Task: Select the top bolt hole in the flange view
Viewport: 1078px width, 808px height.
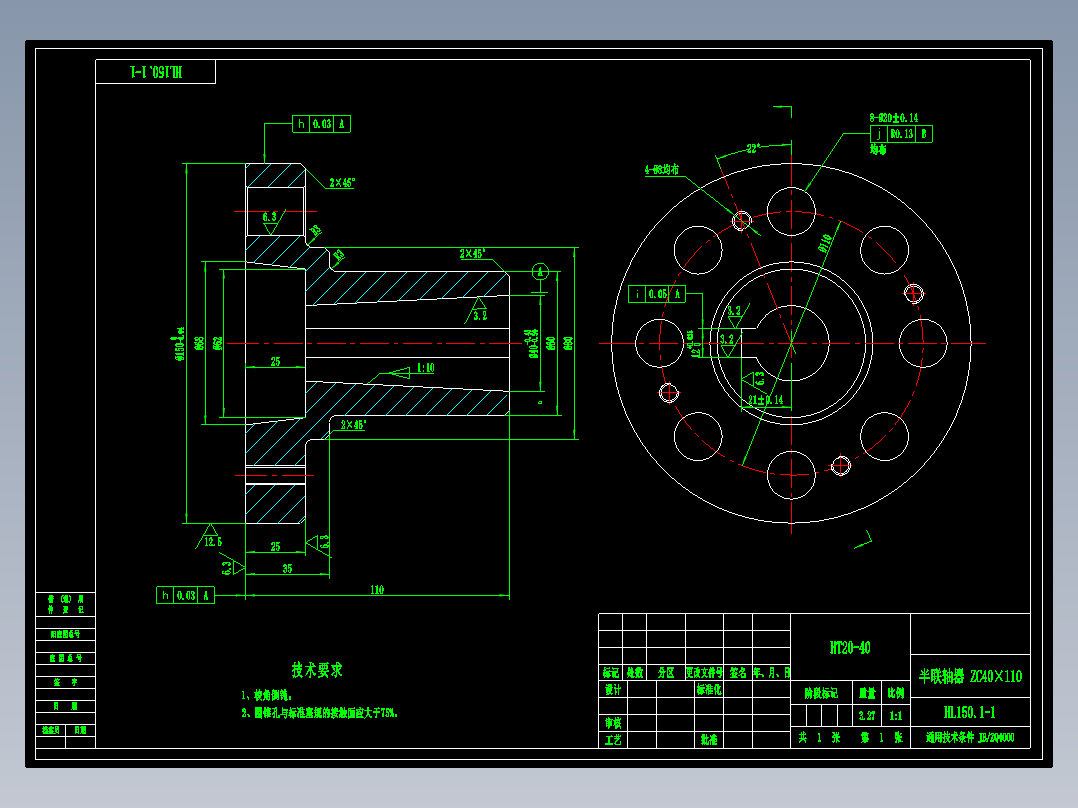Action: tap(791, 211)
